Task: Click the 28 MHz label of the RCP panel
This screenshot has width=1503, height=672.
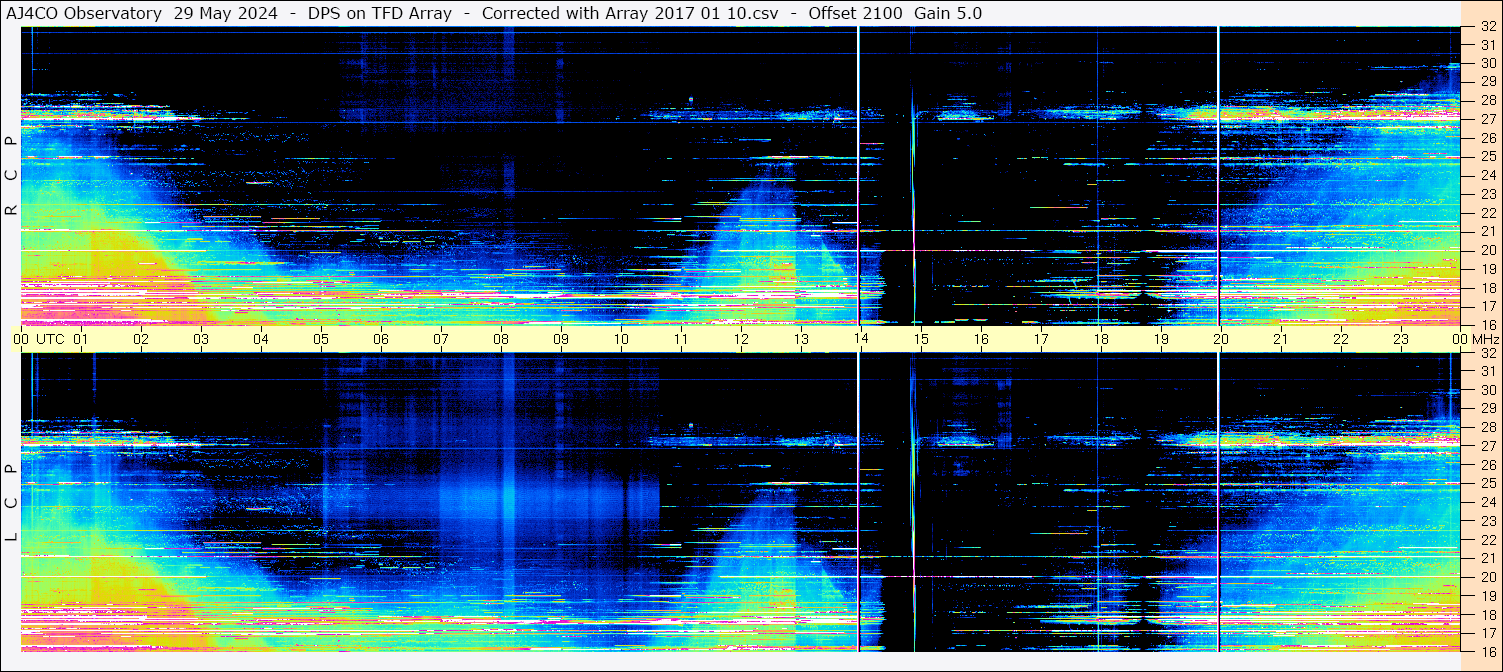Action: pos(1487,100)
